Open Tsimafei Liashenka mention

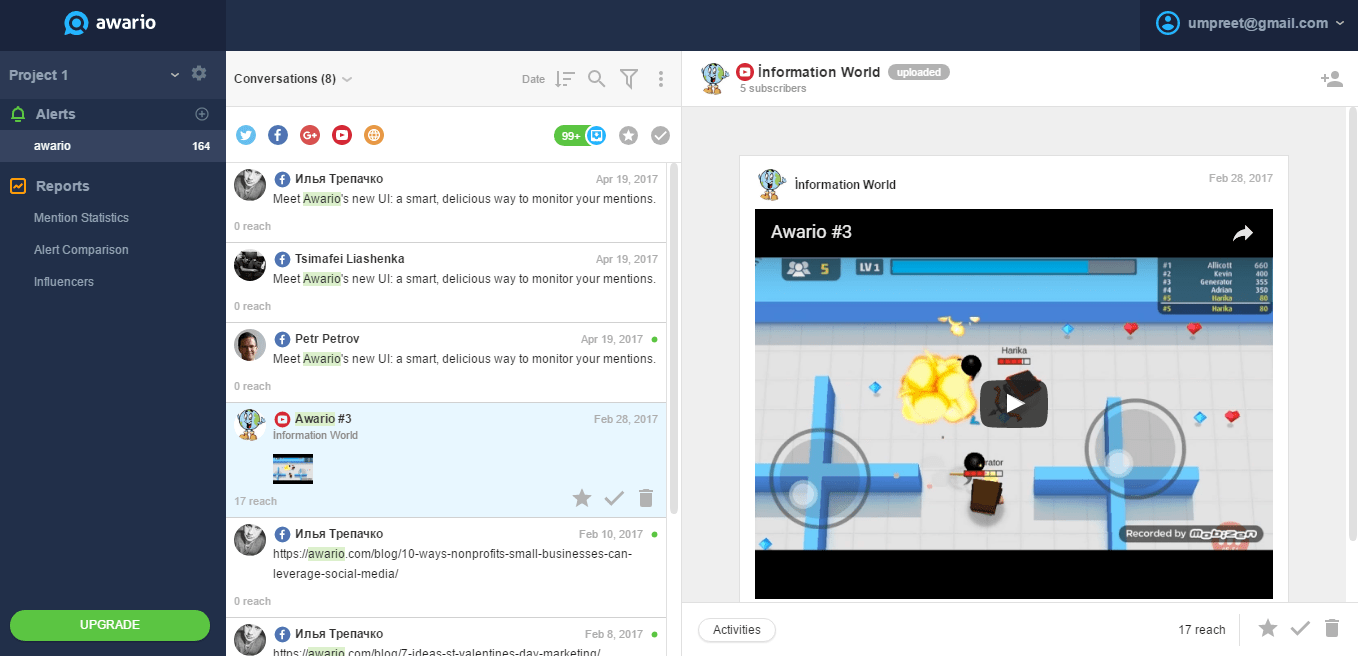click(446, 283)
